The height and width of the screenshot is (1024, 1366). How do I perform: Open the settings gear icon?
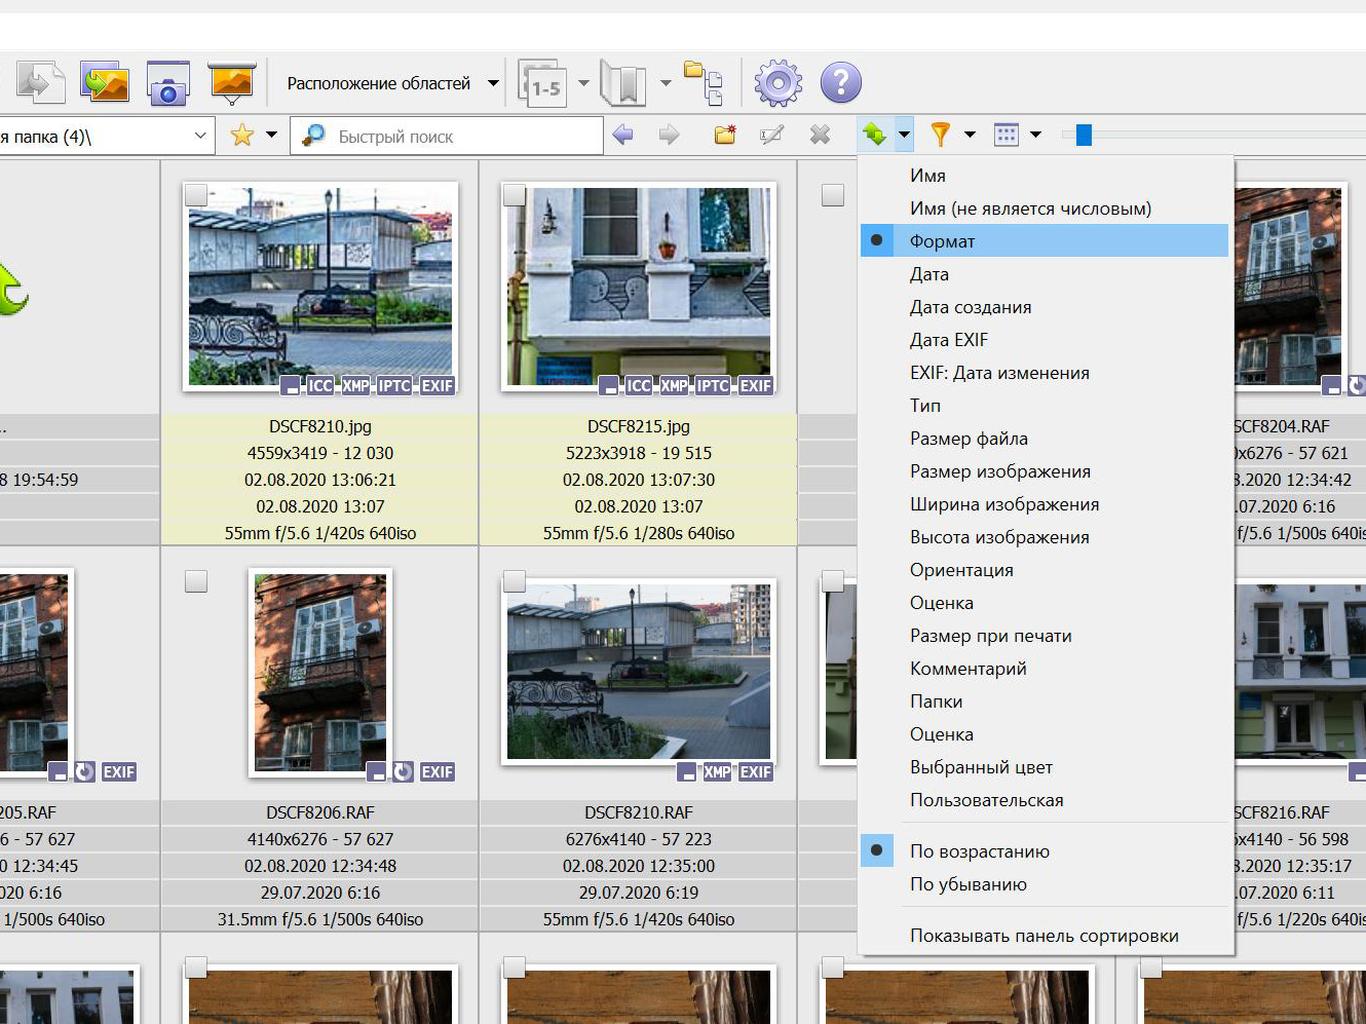tap(778, 83)
